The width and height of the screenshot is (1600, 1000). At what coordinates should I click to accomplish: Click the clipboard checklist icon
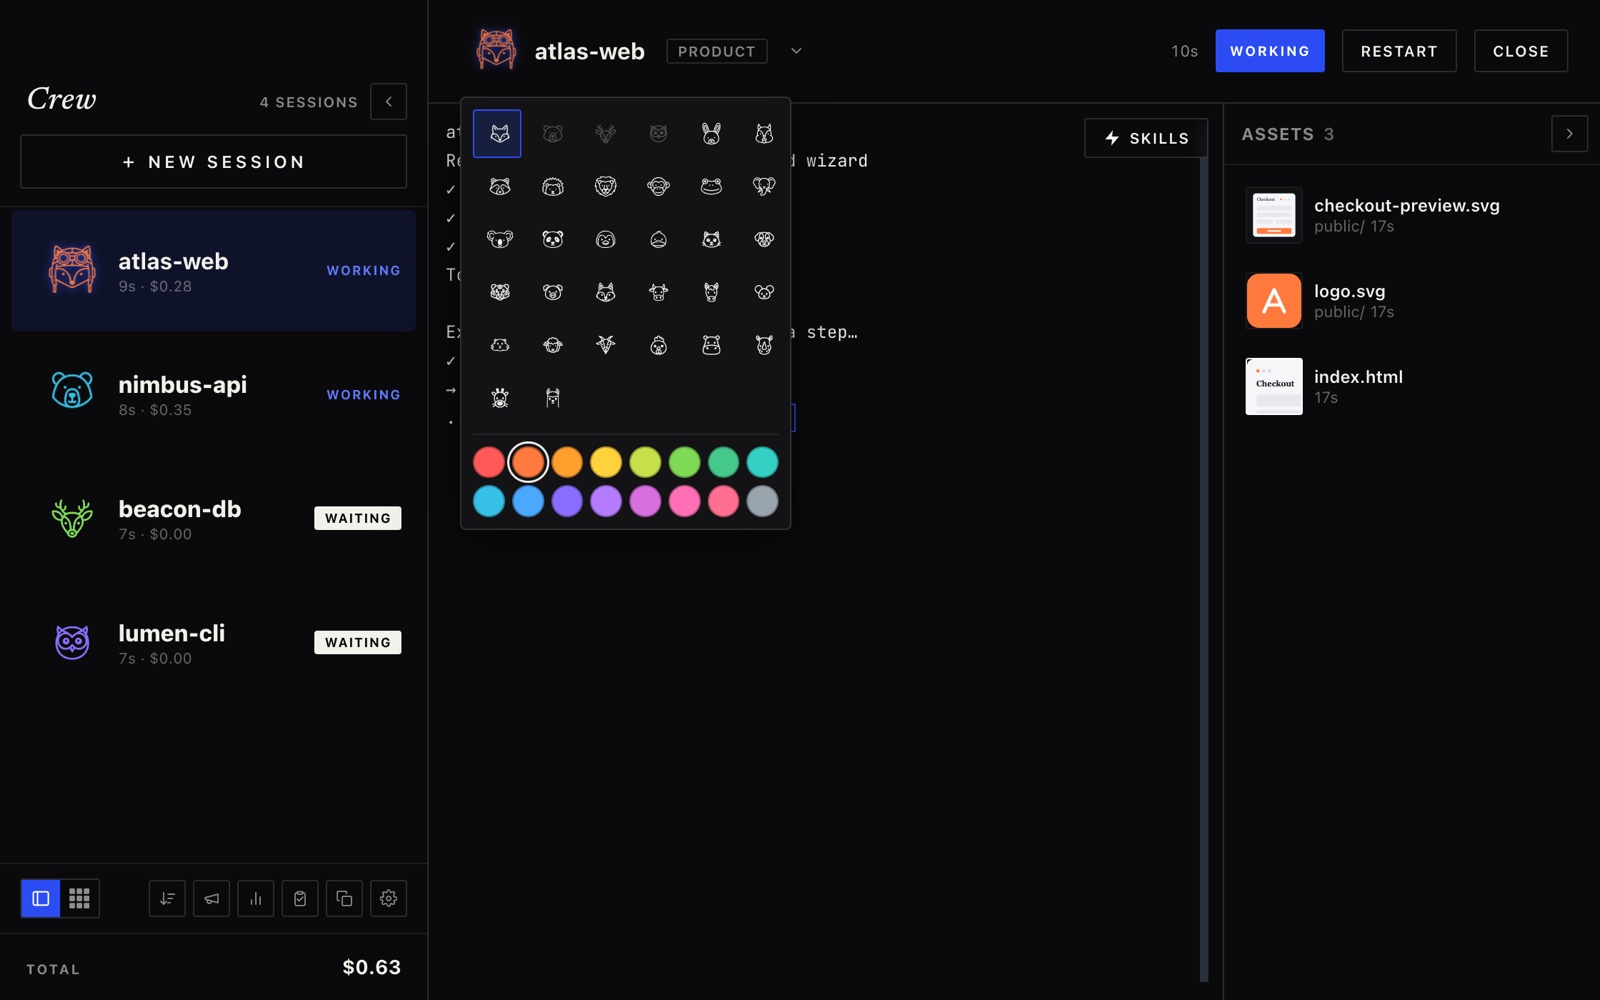click(x=300, y=899)
